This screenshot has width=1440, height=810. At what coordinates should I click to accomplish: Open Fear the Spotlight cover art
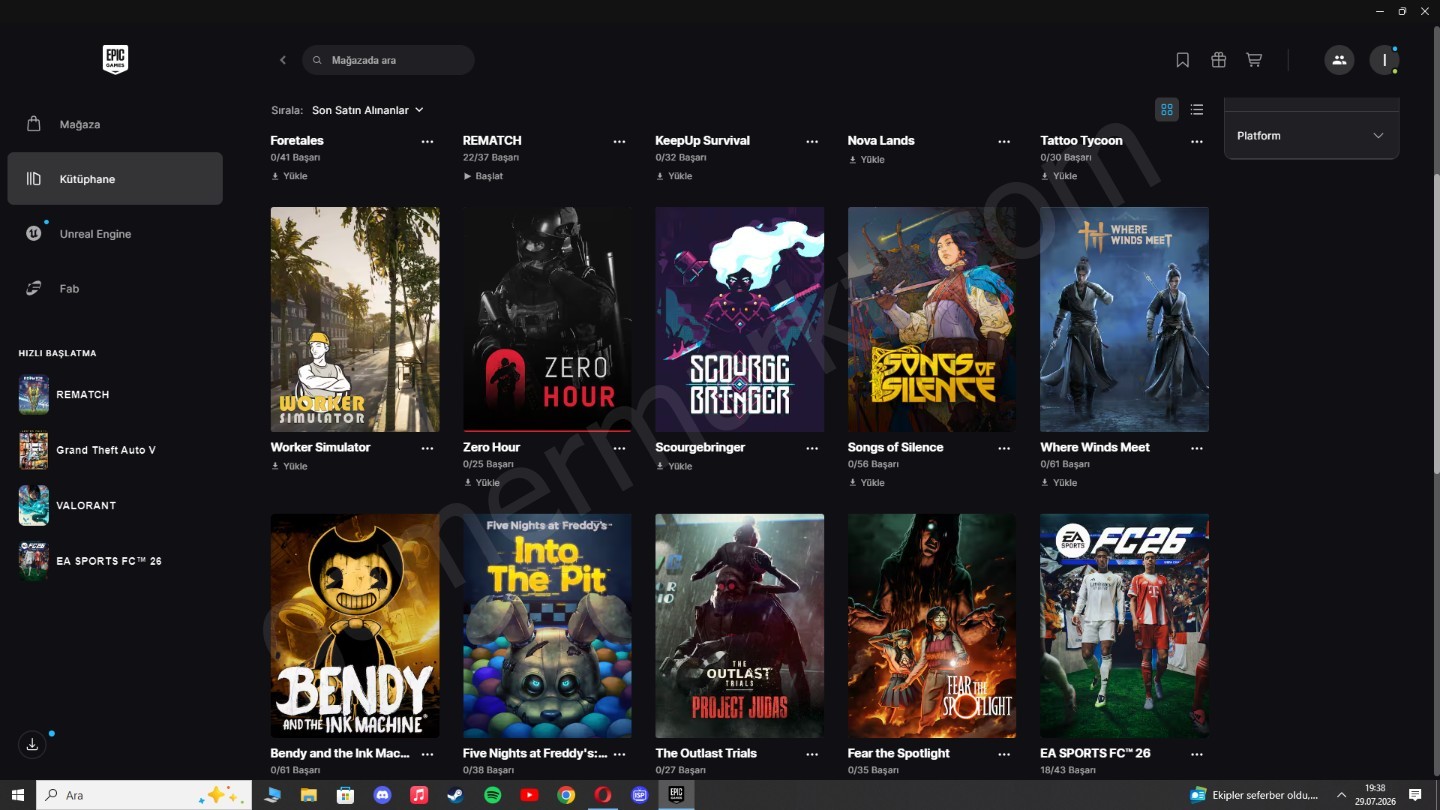(932, 626)
